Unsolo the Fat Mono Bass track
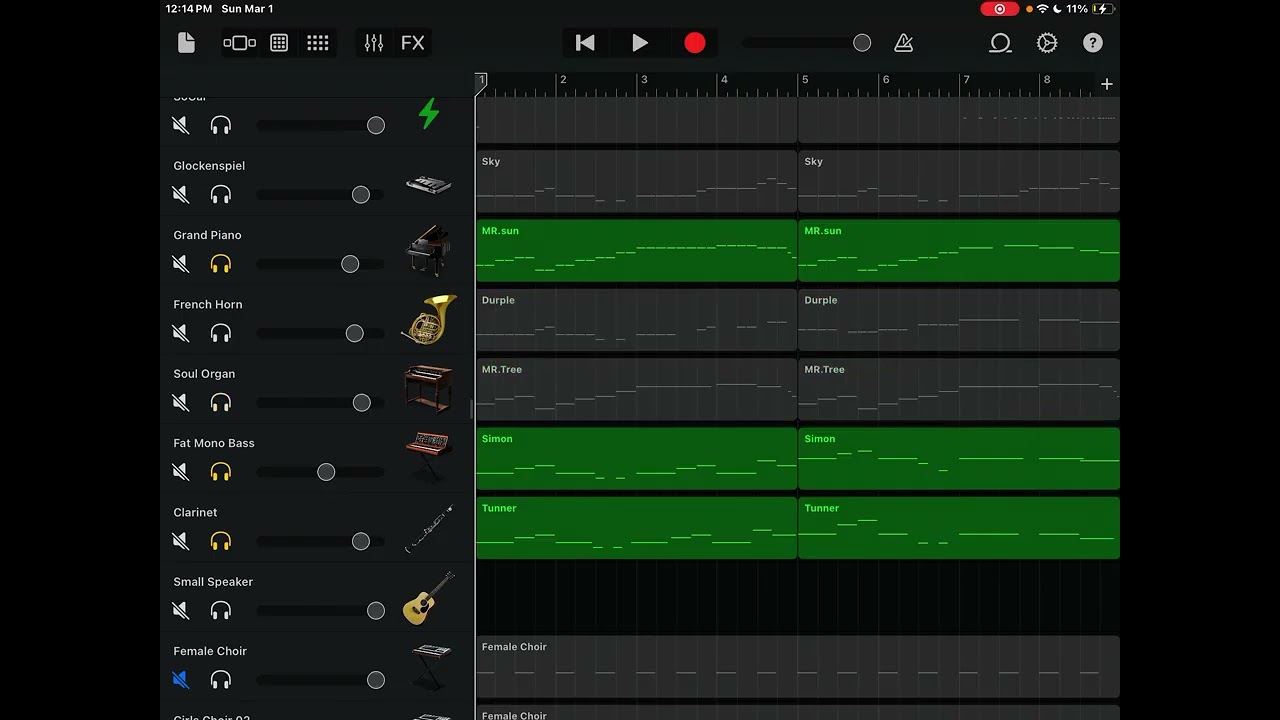This screenshot has width=1280, height=720. click(x=221, y=472)
